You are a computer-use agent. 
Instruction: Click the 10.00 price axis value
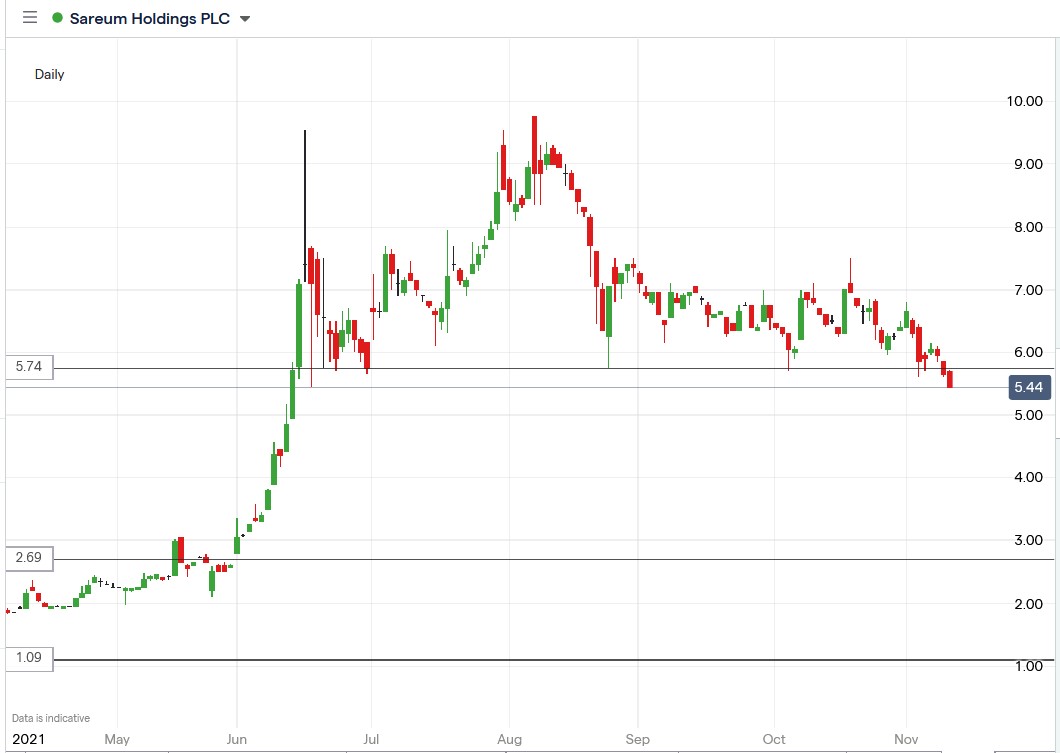[1024, 101]
